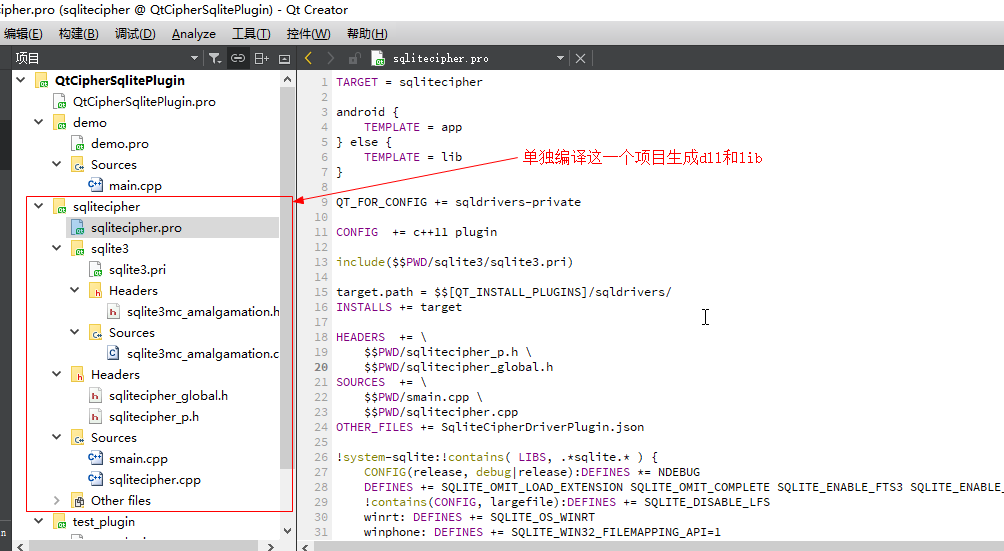Close the sqlitecipher.pro document
Screen dimensions: 1004x551
[x=580, y=58]
